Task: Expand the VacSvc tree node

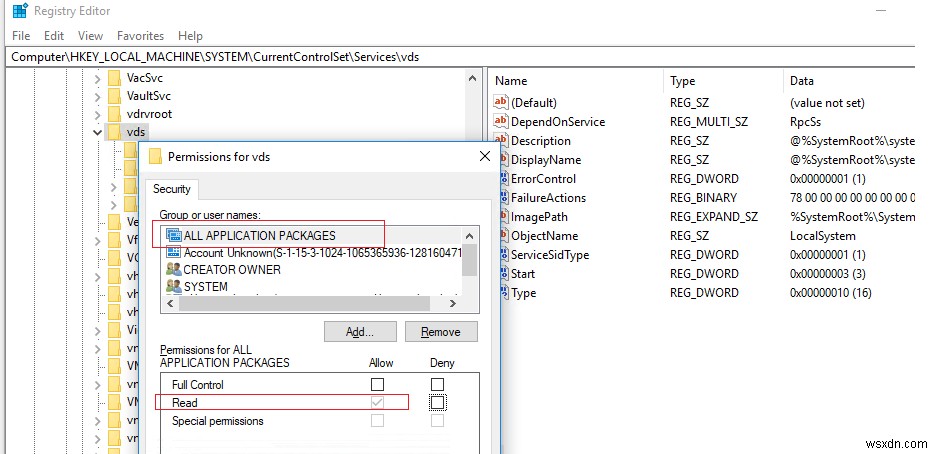Action: pos(98,78)
